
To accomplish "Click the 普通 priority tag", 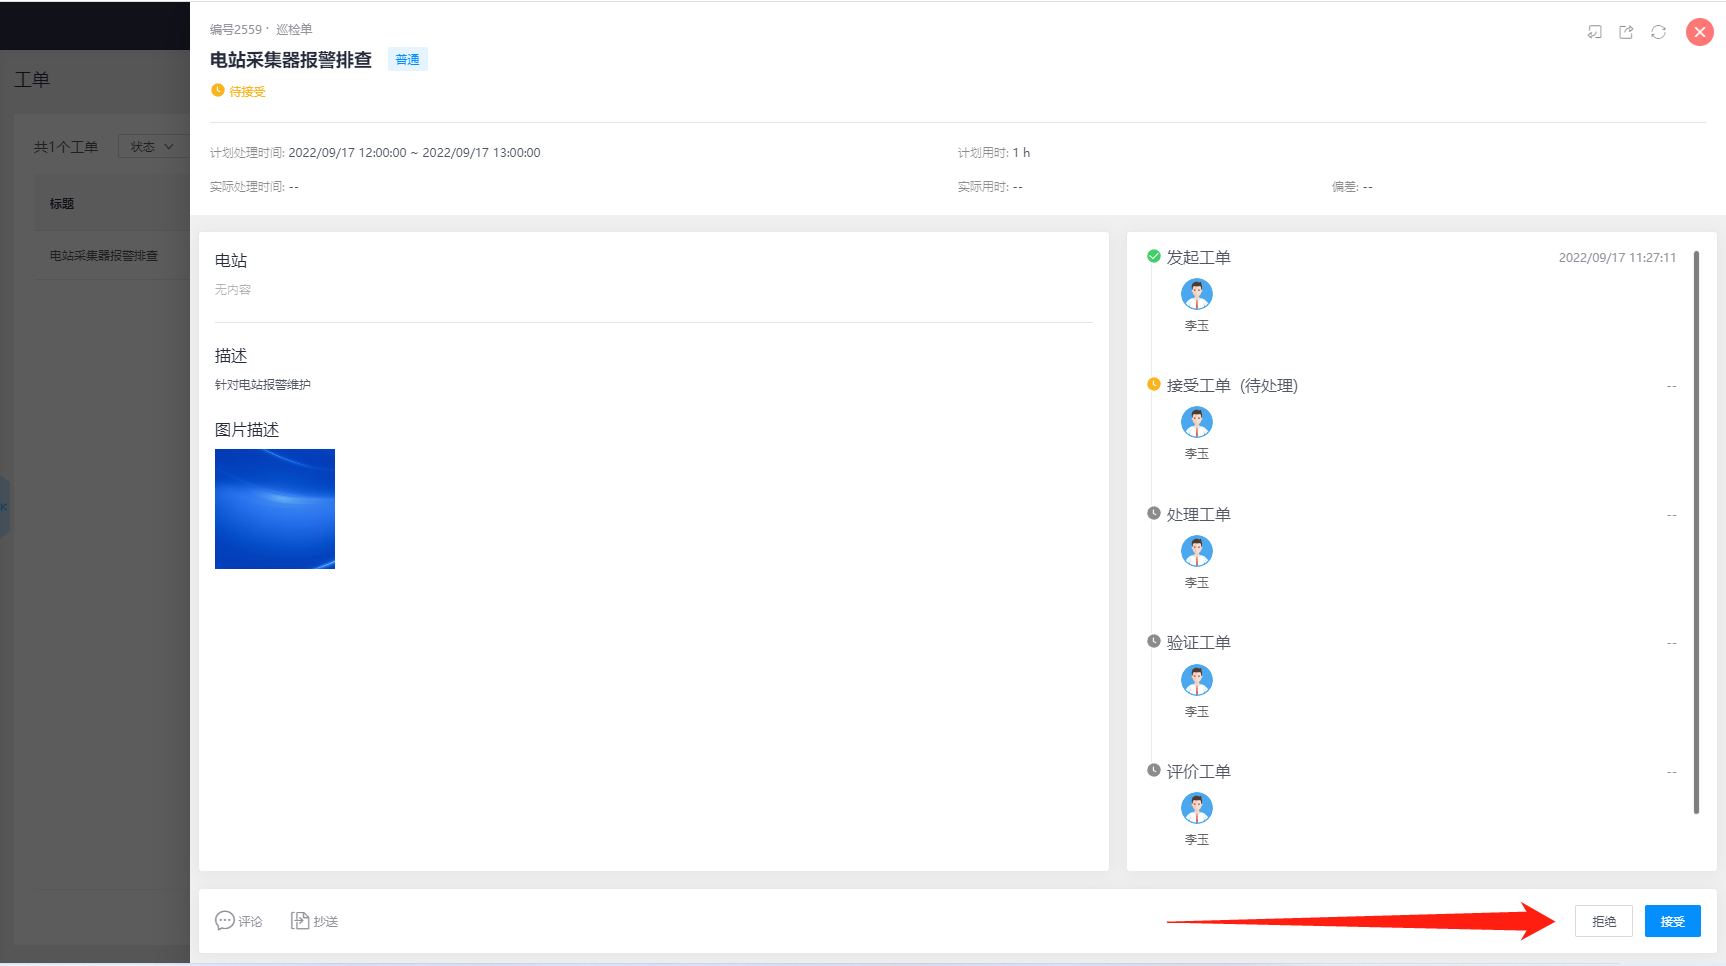I will pos(407,60).
